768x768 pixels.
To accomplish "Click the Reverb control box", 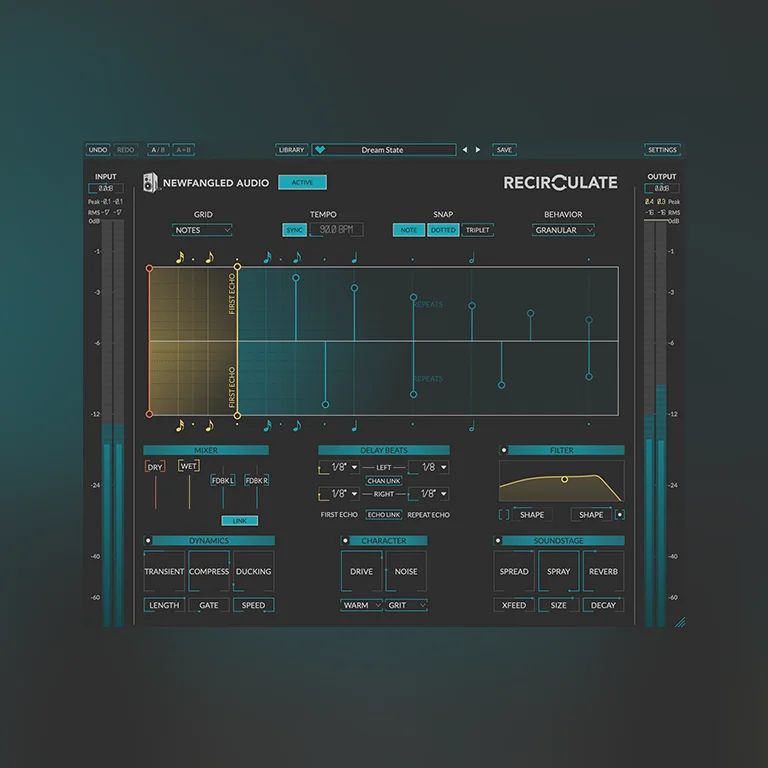I will tap(603, 571).
